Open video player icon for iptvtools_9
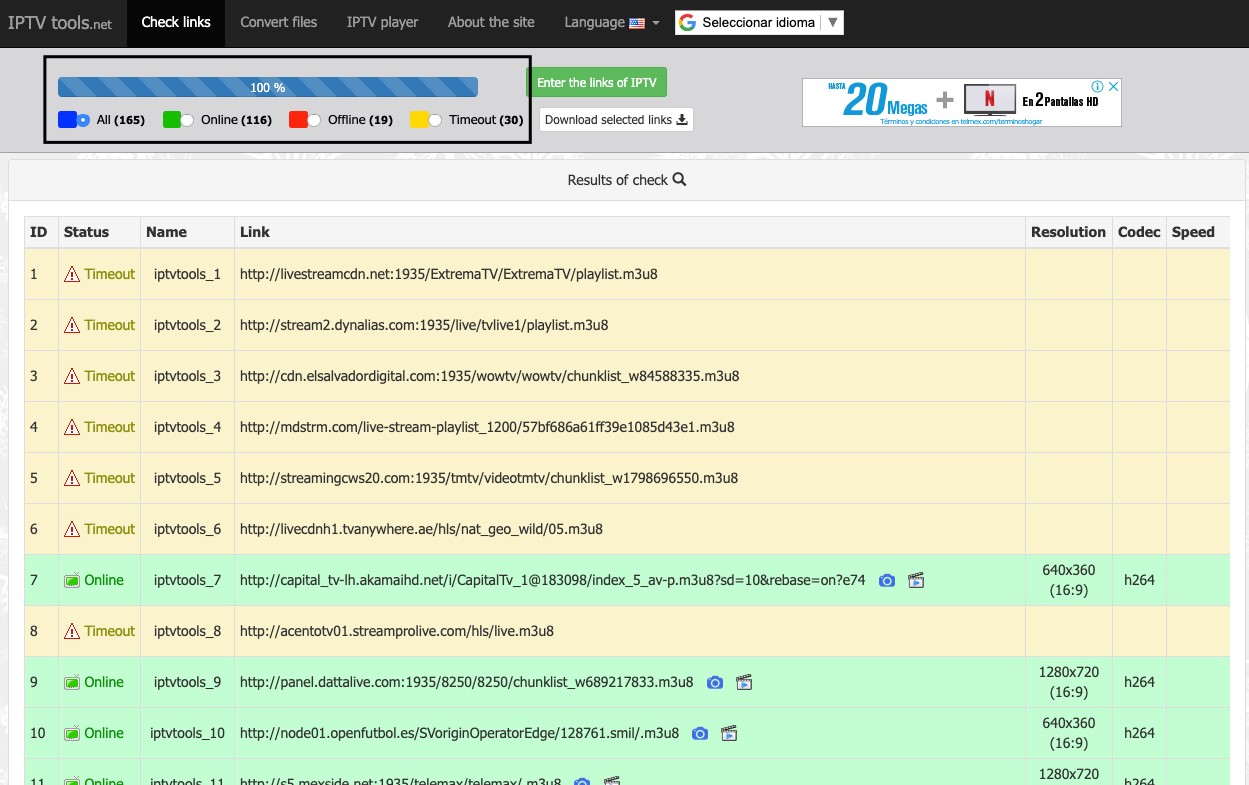 743,683
